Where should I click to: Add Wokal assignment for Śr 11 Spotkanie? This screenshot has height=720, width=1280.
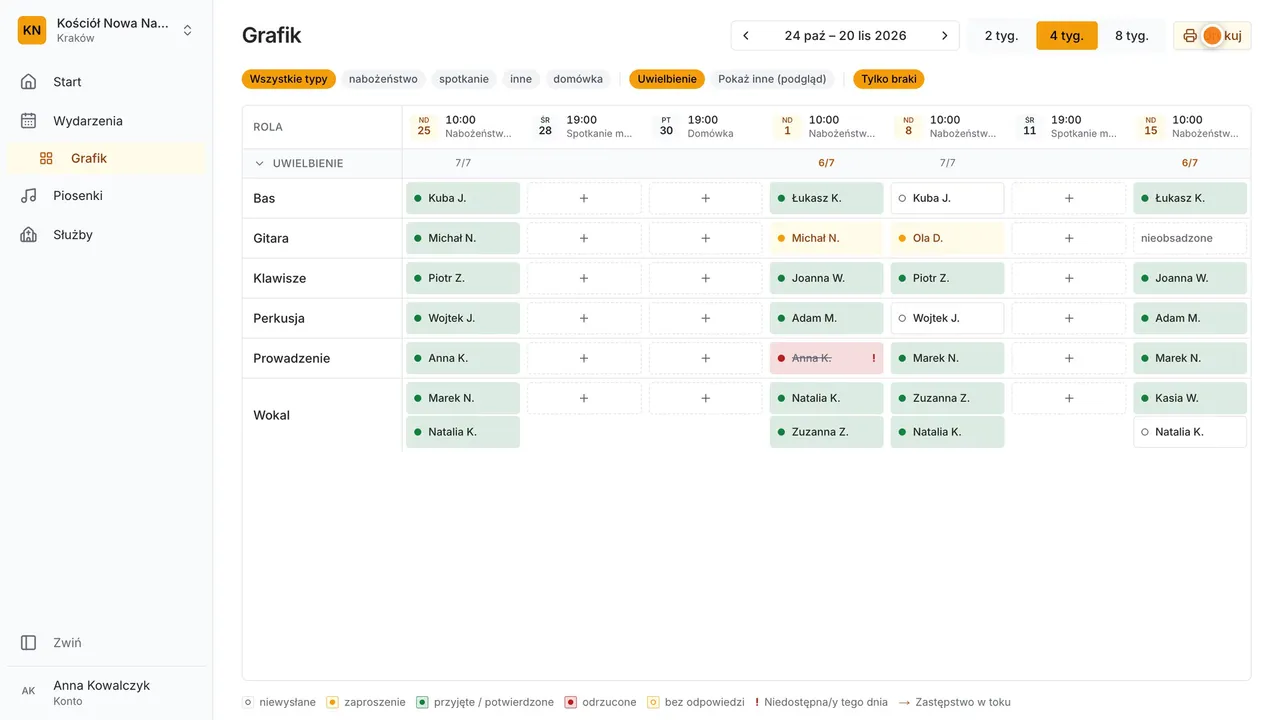pyautogui.click(x=1069, y=398)
